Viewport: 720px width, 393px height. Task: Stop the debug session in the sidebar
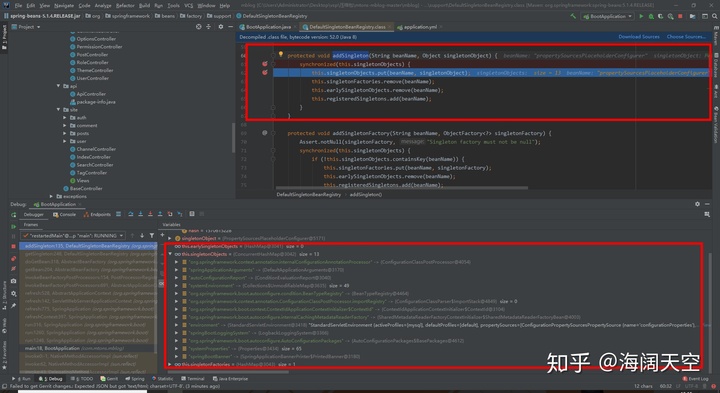coord(13,247)
